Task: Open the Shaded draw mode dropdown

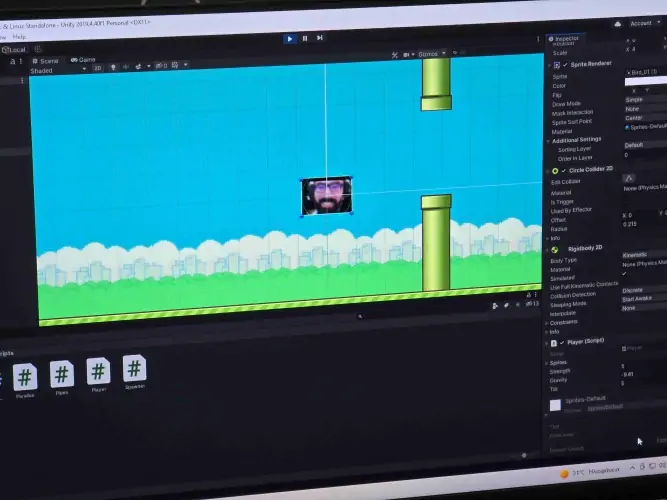Action: [58, 70]
